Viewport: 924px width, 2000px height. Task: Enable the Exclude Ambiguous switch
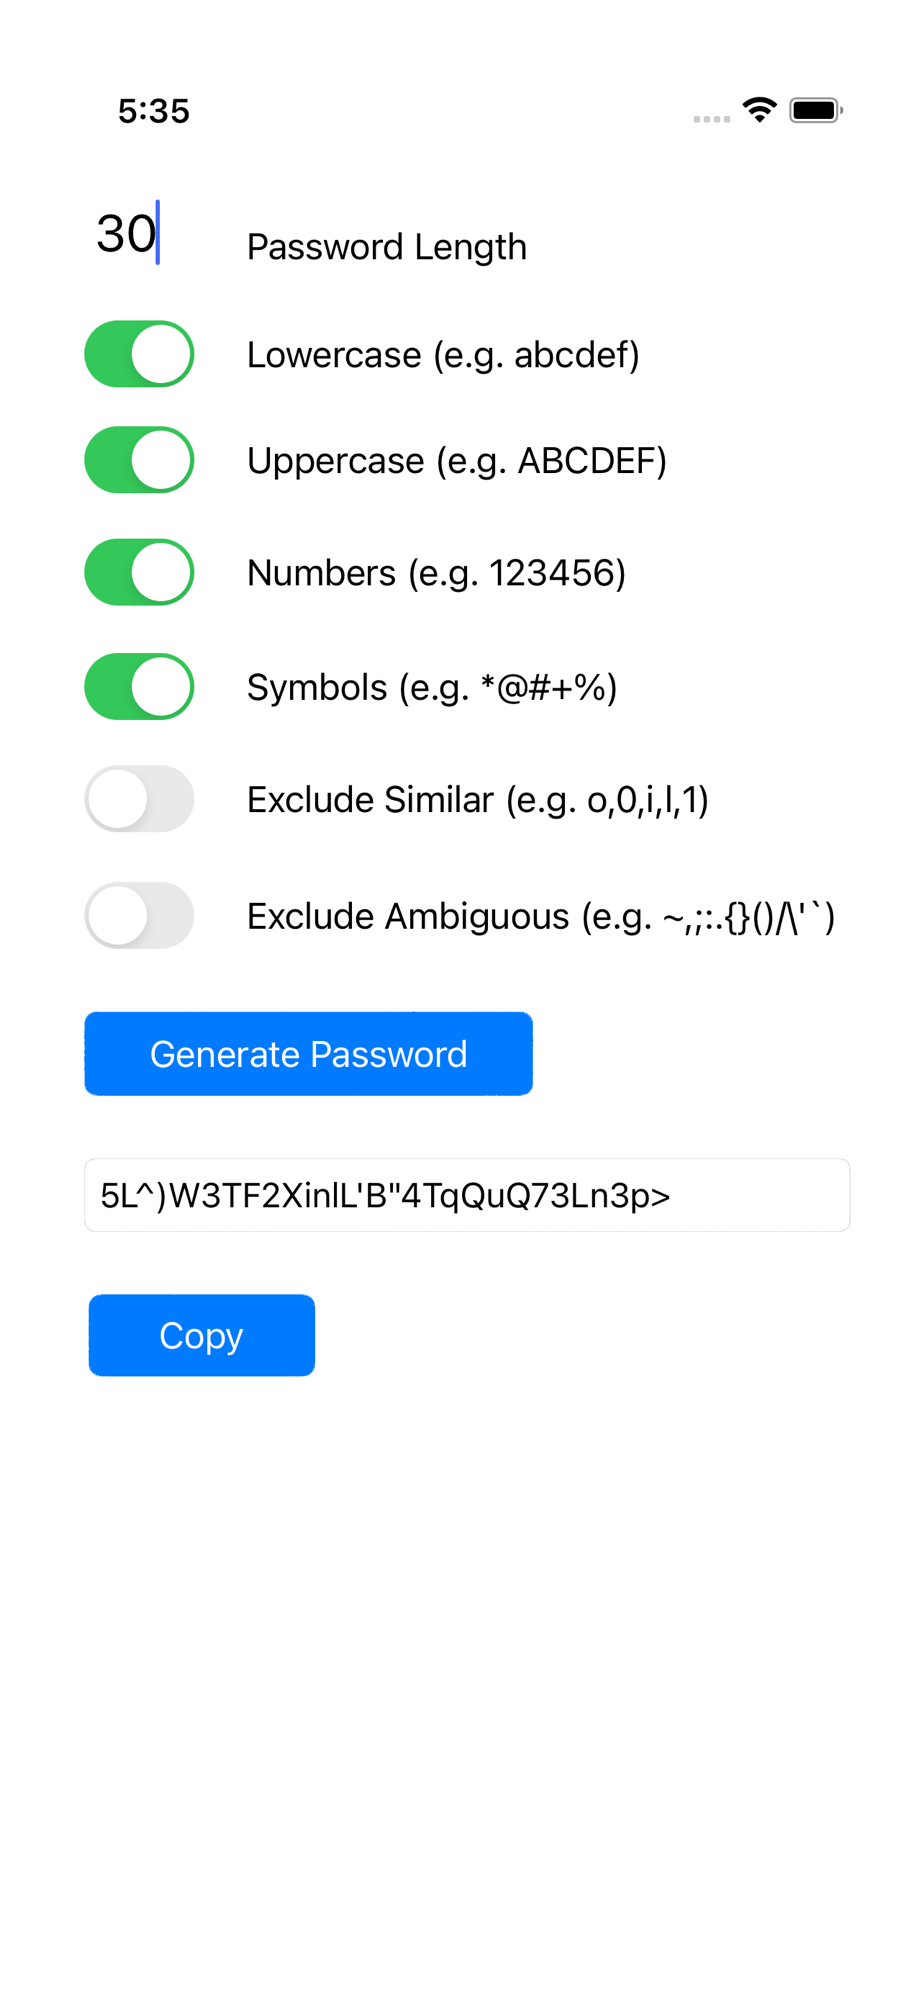(139, 915)
